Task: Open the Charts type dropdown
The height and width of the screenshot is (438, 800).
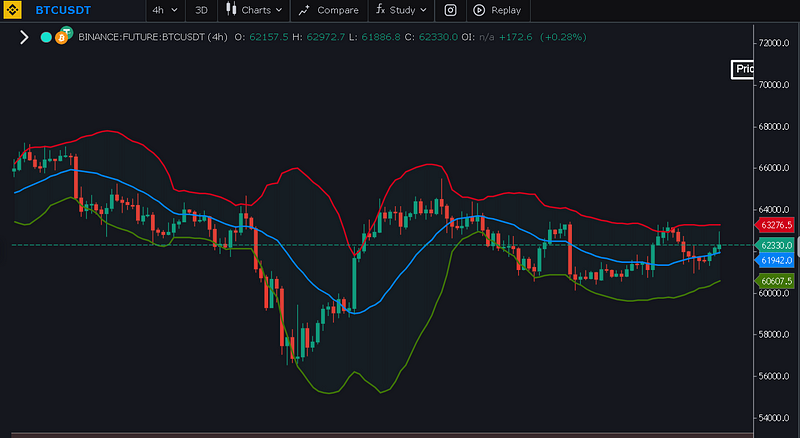Action: tap(254, 10)
